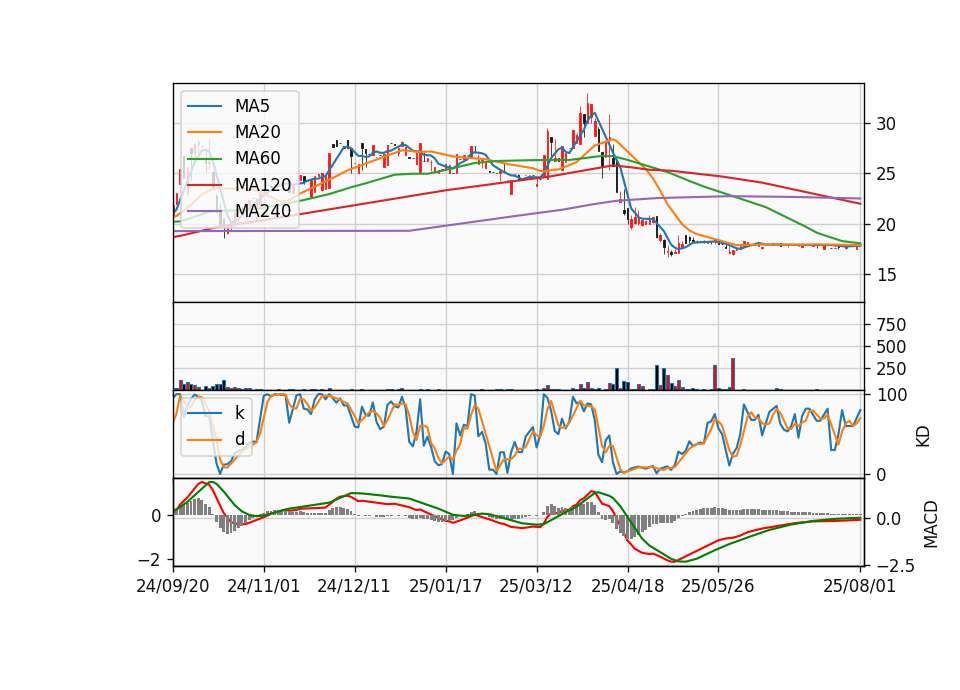This screenshot has height=690, width=960.
Task: Click the 25/08/01 date label
Action: [860, 586]
